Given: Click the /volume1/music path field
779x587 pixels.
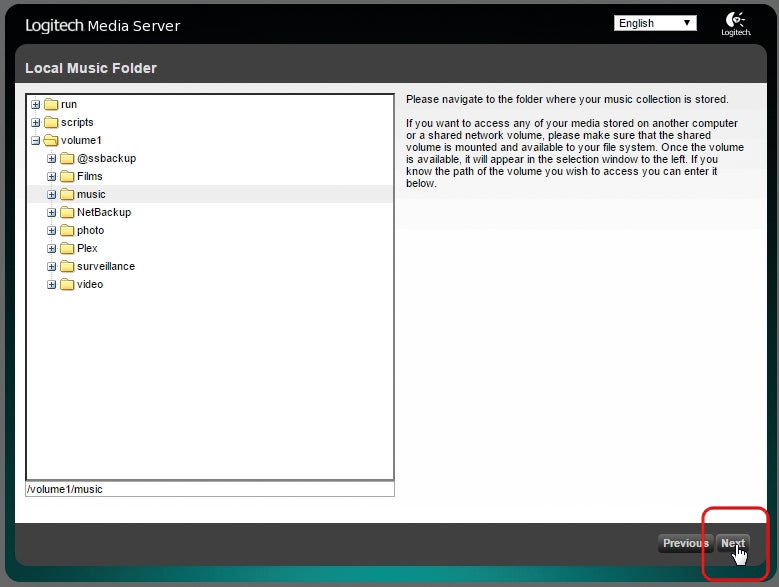Looking at the screenshot, I should [210, 489].
